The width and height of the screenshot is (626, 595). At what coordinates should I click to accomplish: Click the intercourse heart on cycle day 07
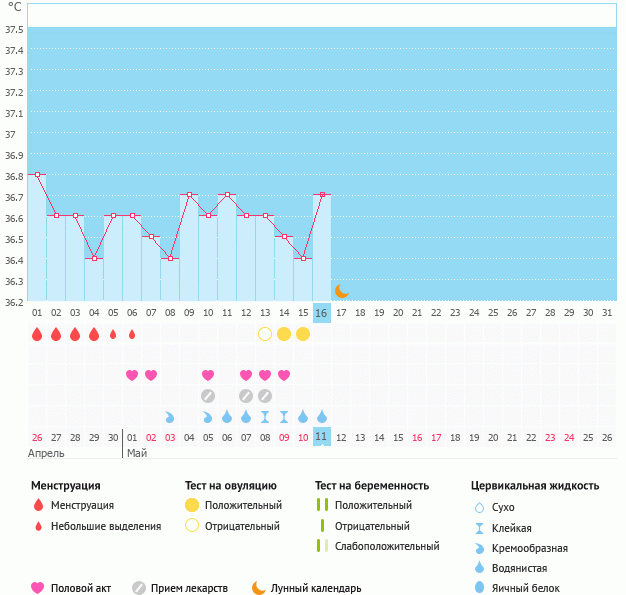(x=151, y=375)
